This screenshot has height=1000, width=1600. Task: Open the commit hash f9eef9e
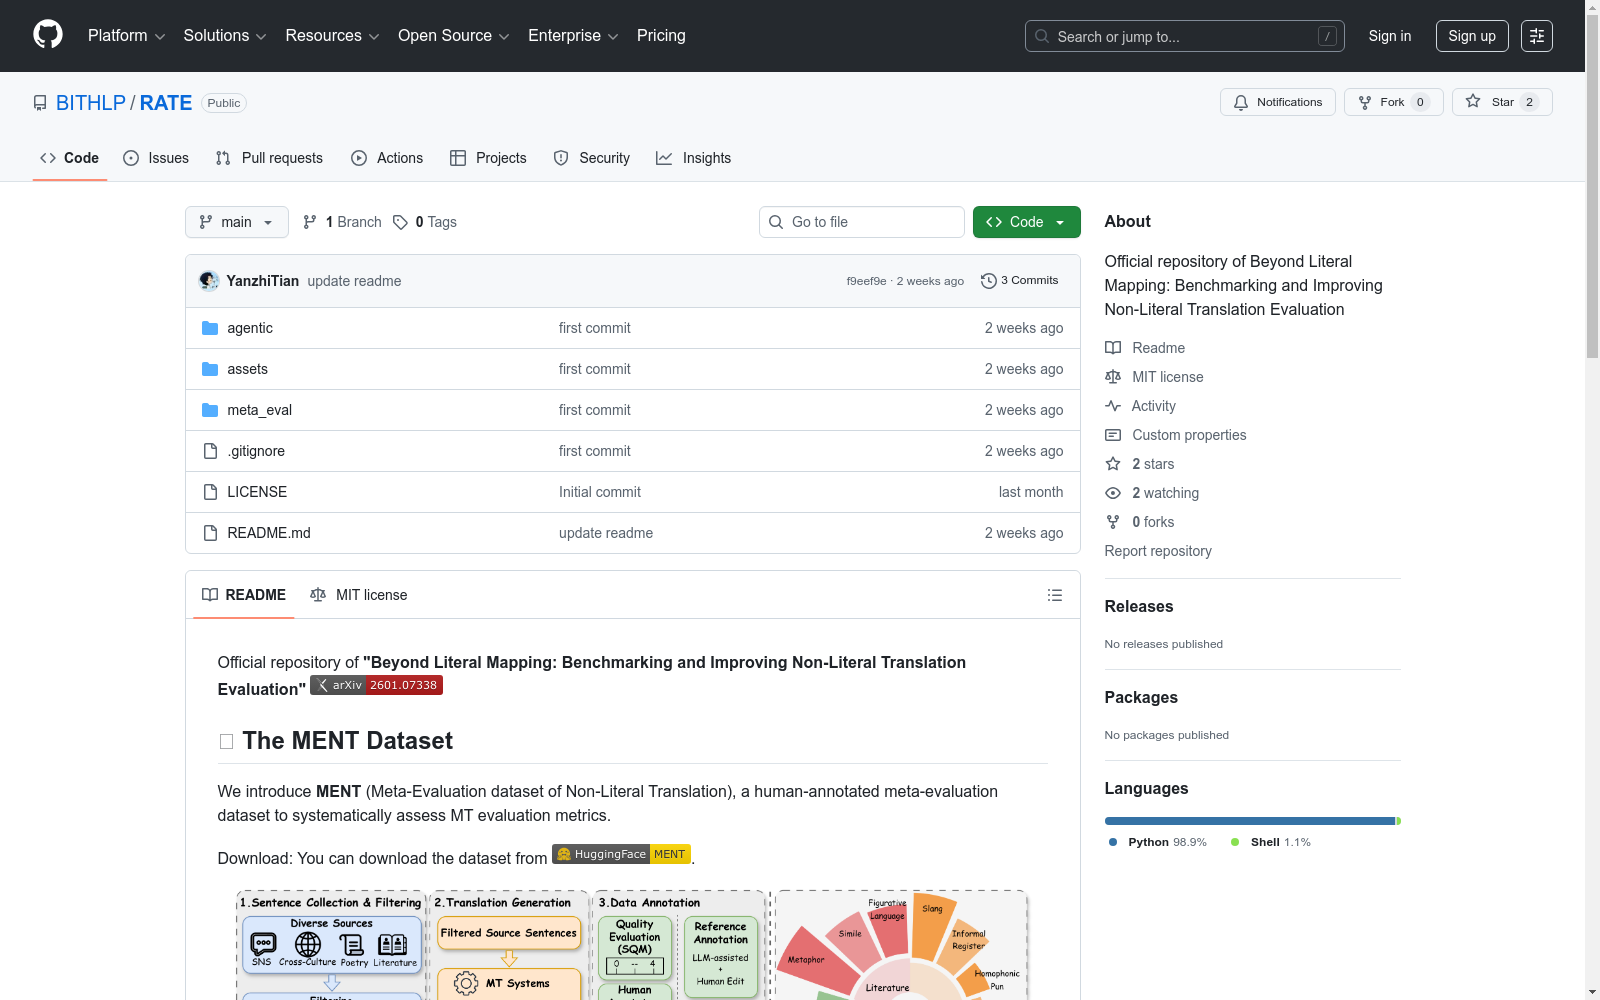(866, 281)
